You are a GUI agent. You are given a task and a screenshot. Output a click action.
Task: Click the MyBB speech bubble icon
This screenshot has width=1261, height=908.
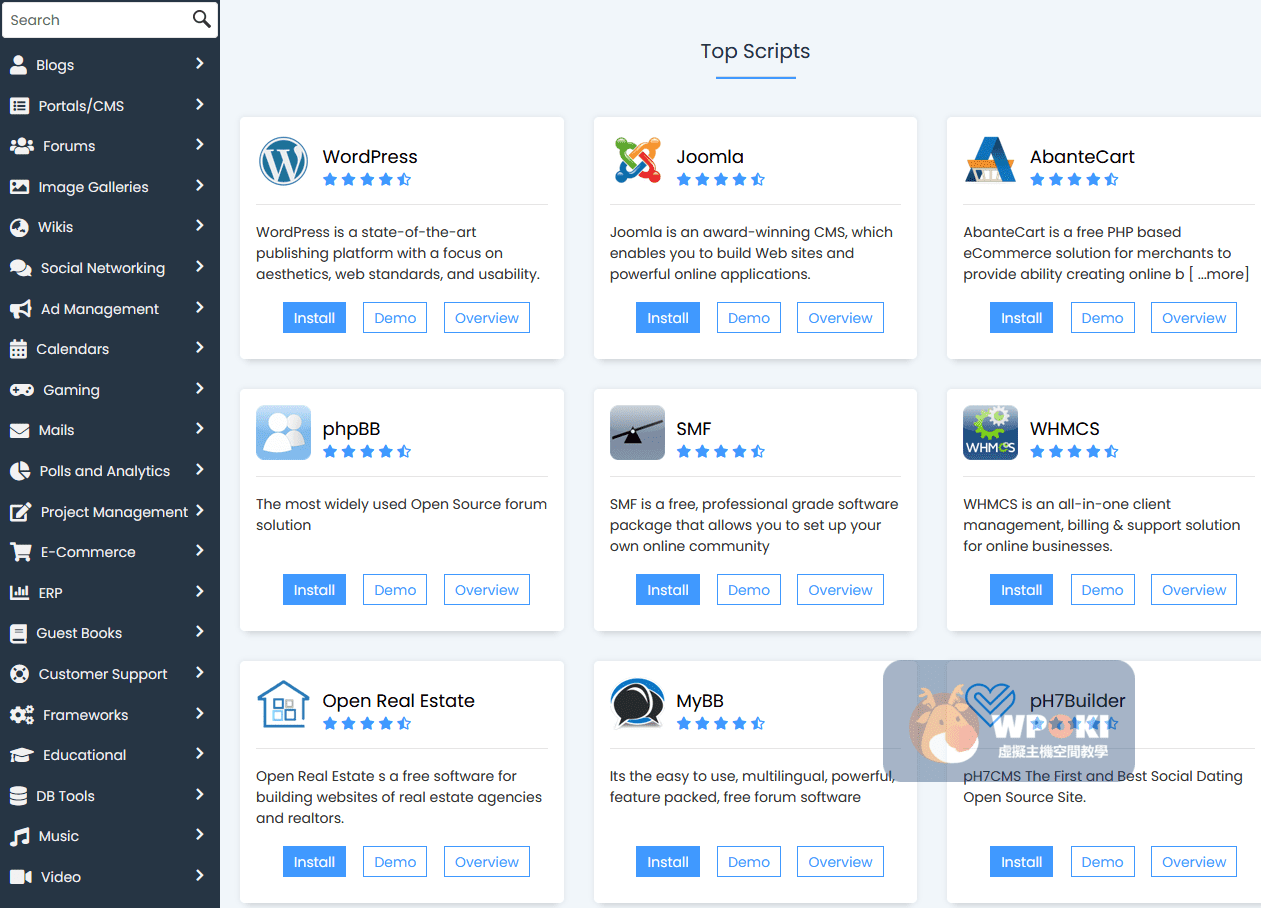click(x=637, y=705)
